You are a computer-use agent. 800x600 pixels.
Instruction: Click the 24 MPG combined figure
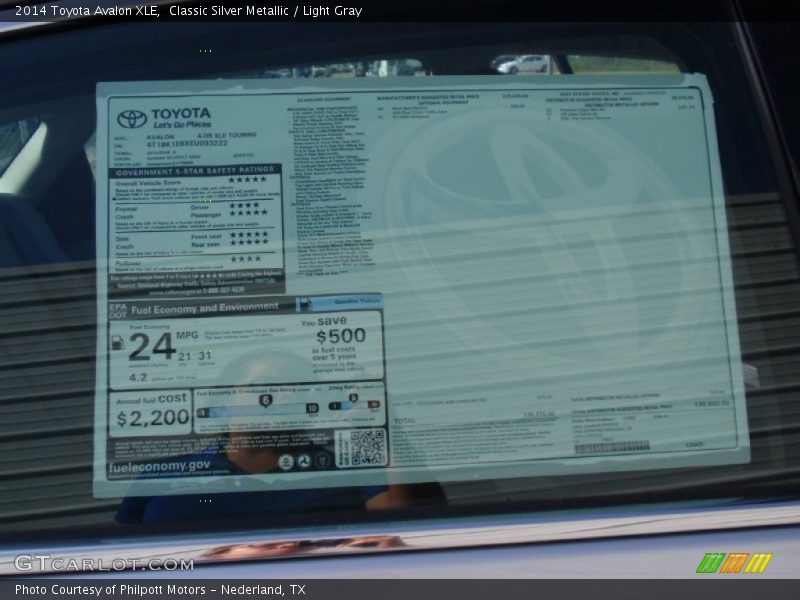click(x=150, y=346)
